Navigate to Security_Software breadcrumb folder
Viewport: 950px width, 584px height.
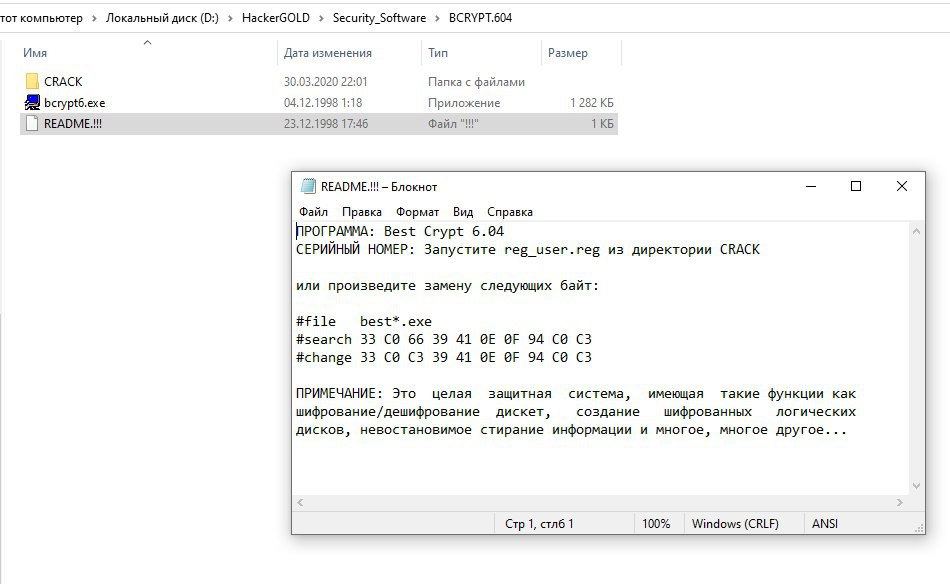pos(379,18)
